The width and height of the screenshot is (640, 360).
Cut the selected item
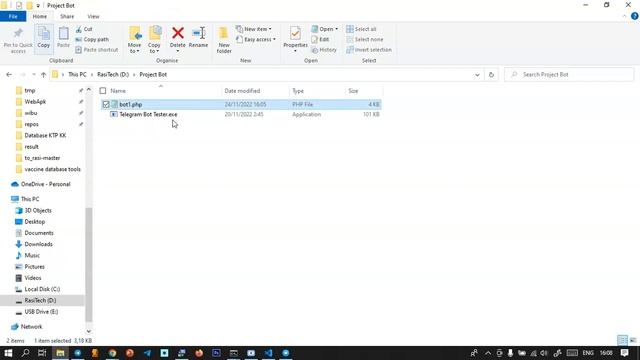click(84, 29)
